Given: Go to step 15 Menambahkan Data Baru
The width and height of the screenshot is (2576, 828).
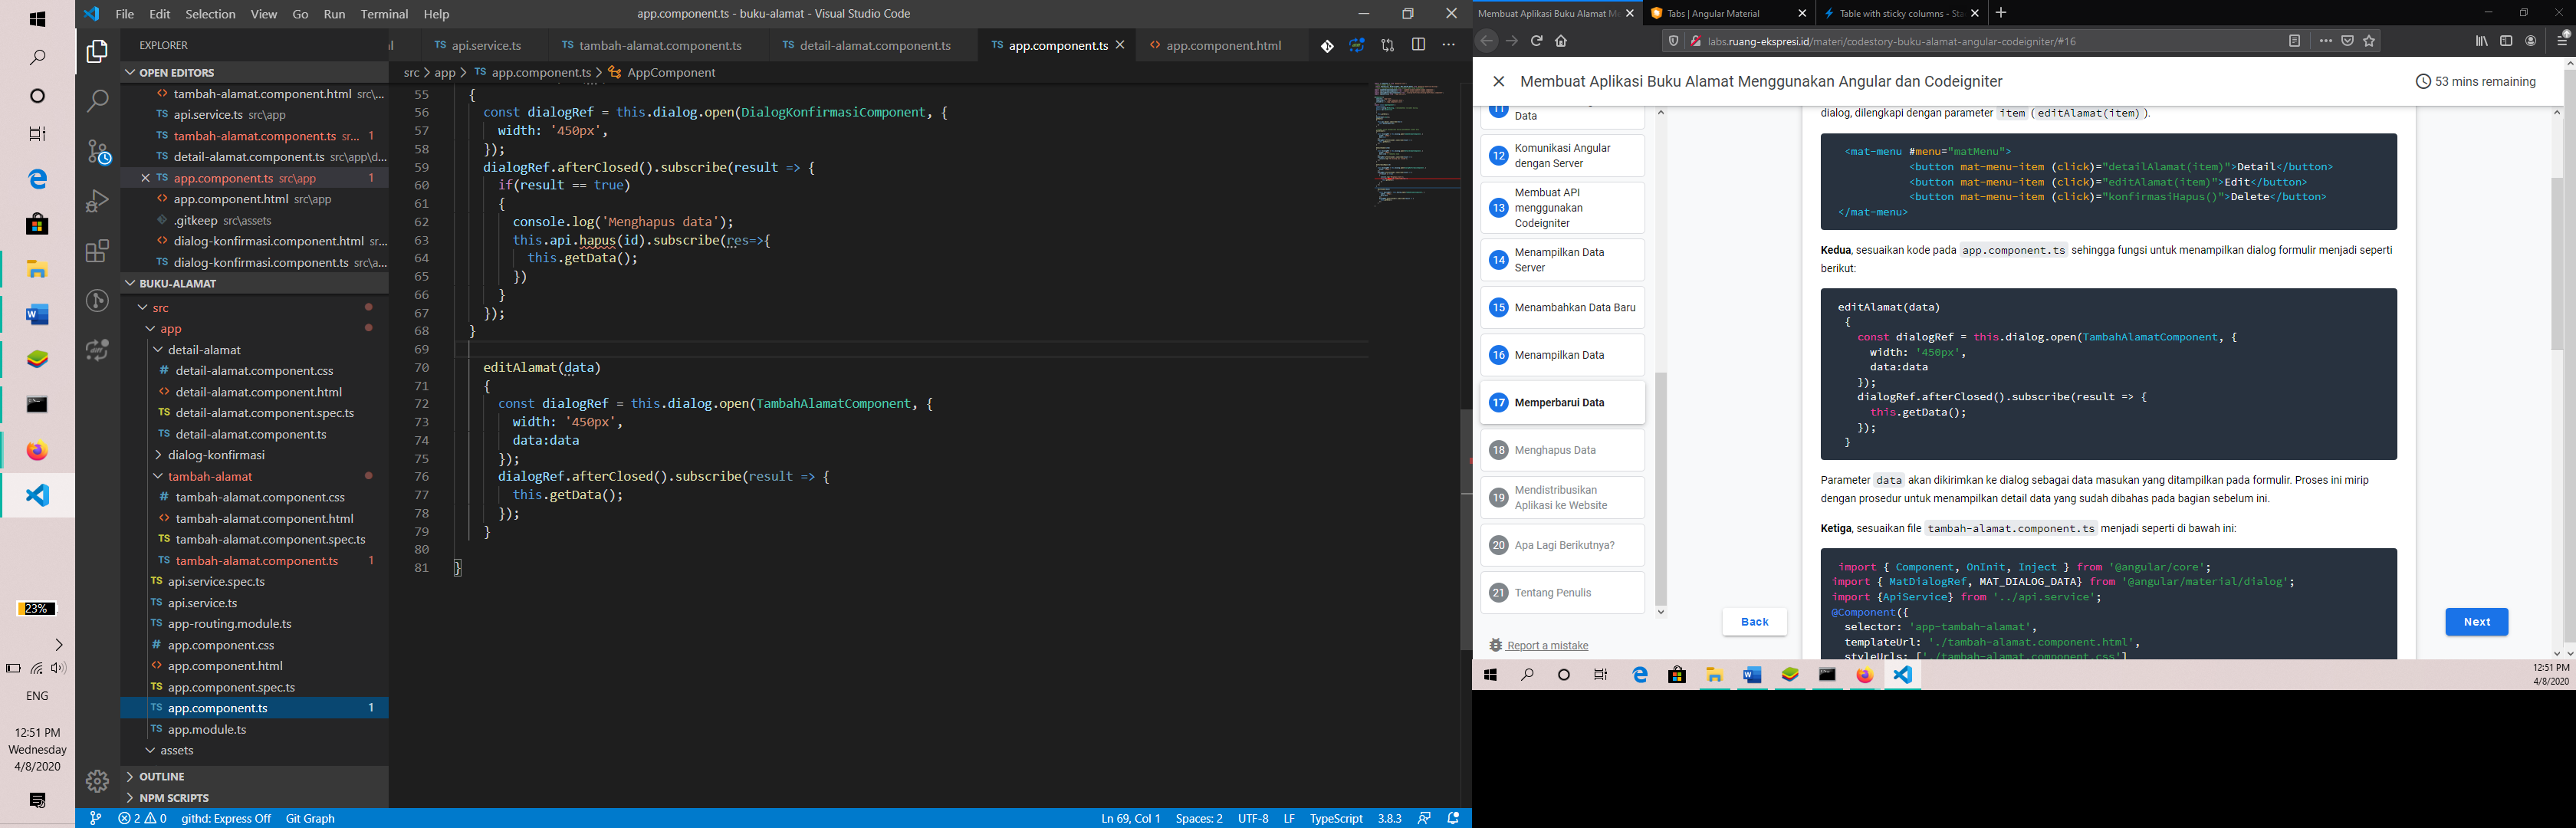Looking at the screenshot, I should pyautogui.click(x=1562, y=308).
